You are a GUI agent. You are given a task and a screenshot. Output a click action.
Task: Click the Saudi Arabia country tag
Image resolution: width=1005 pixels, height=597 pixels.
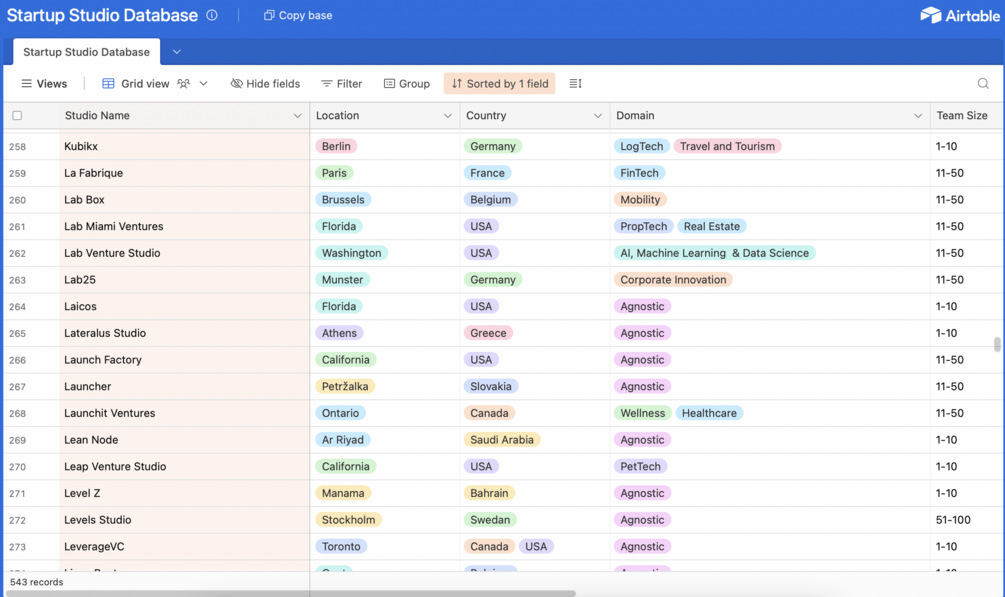pyautogui.click(x=502, y=440)
